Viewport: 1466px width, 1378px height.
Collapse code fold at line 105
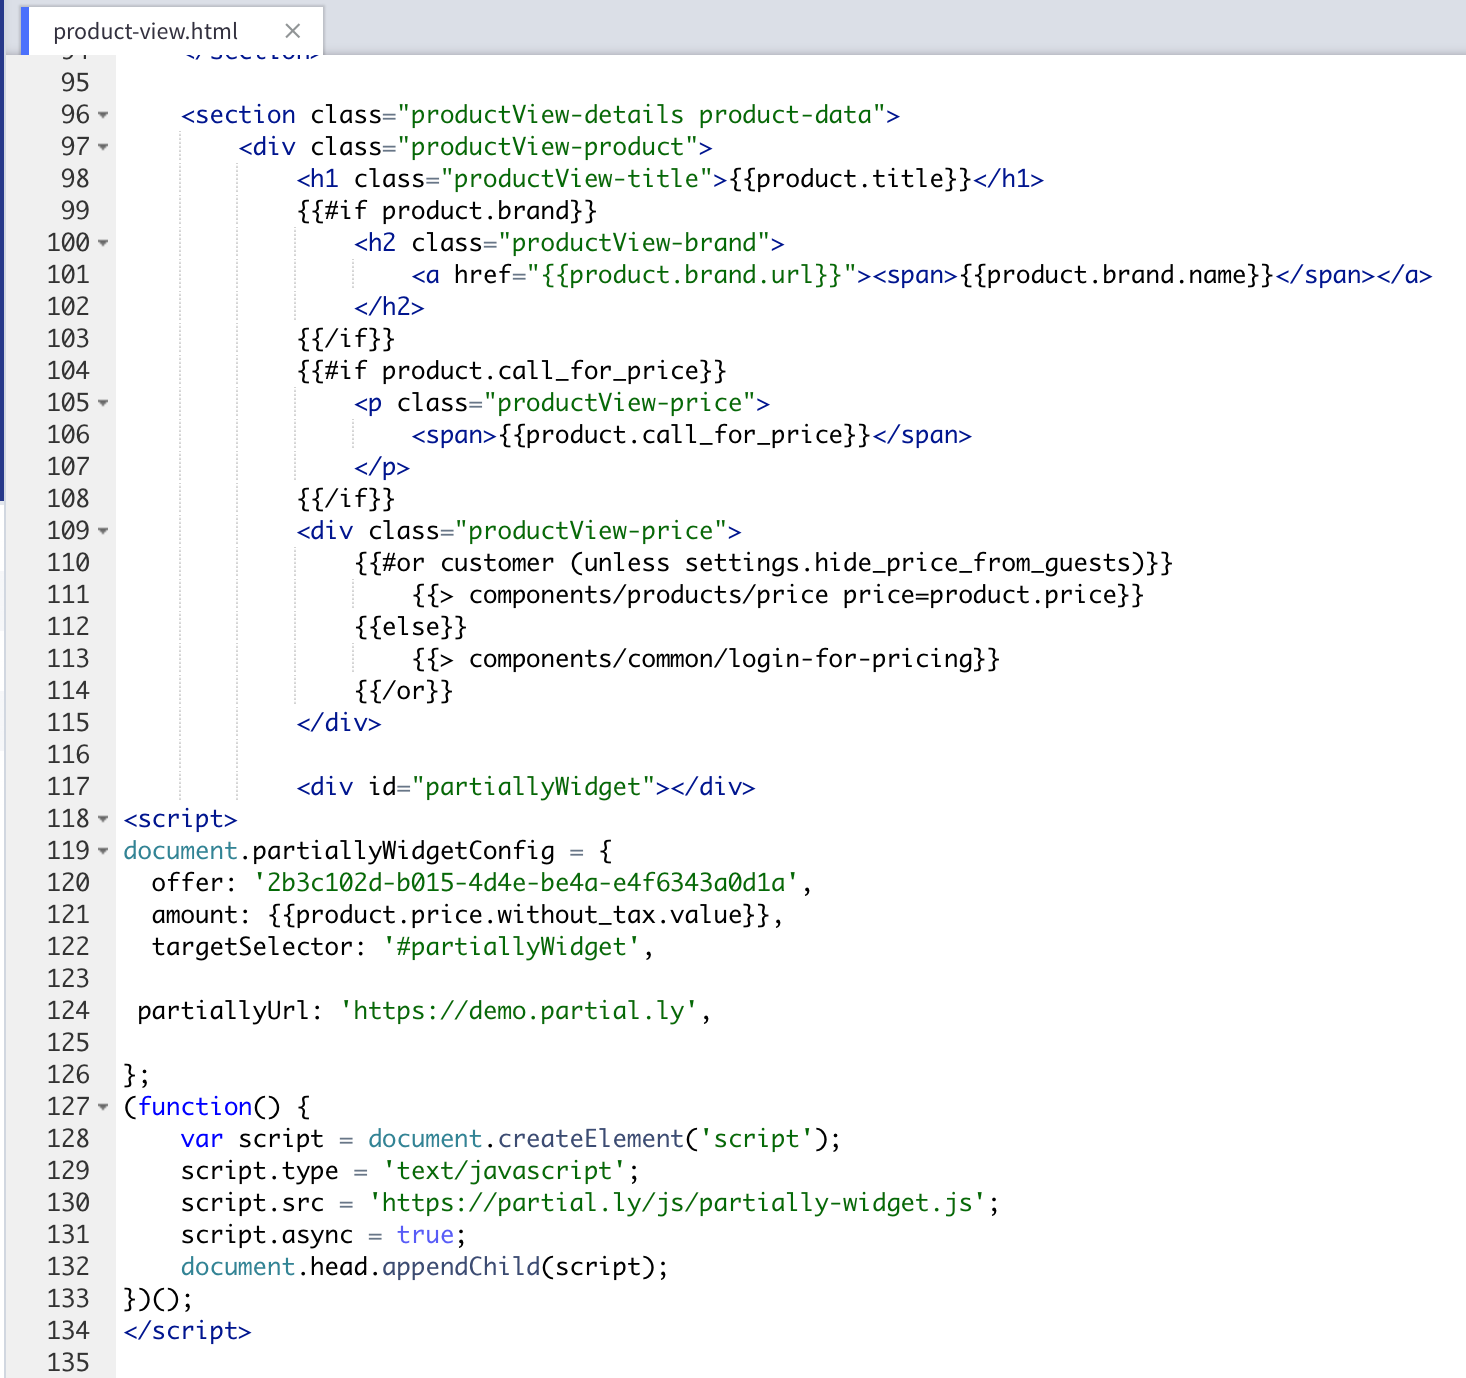click(x=103, y=403)
